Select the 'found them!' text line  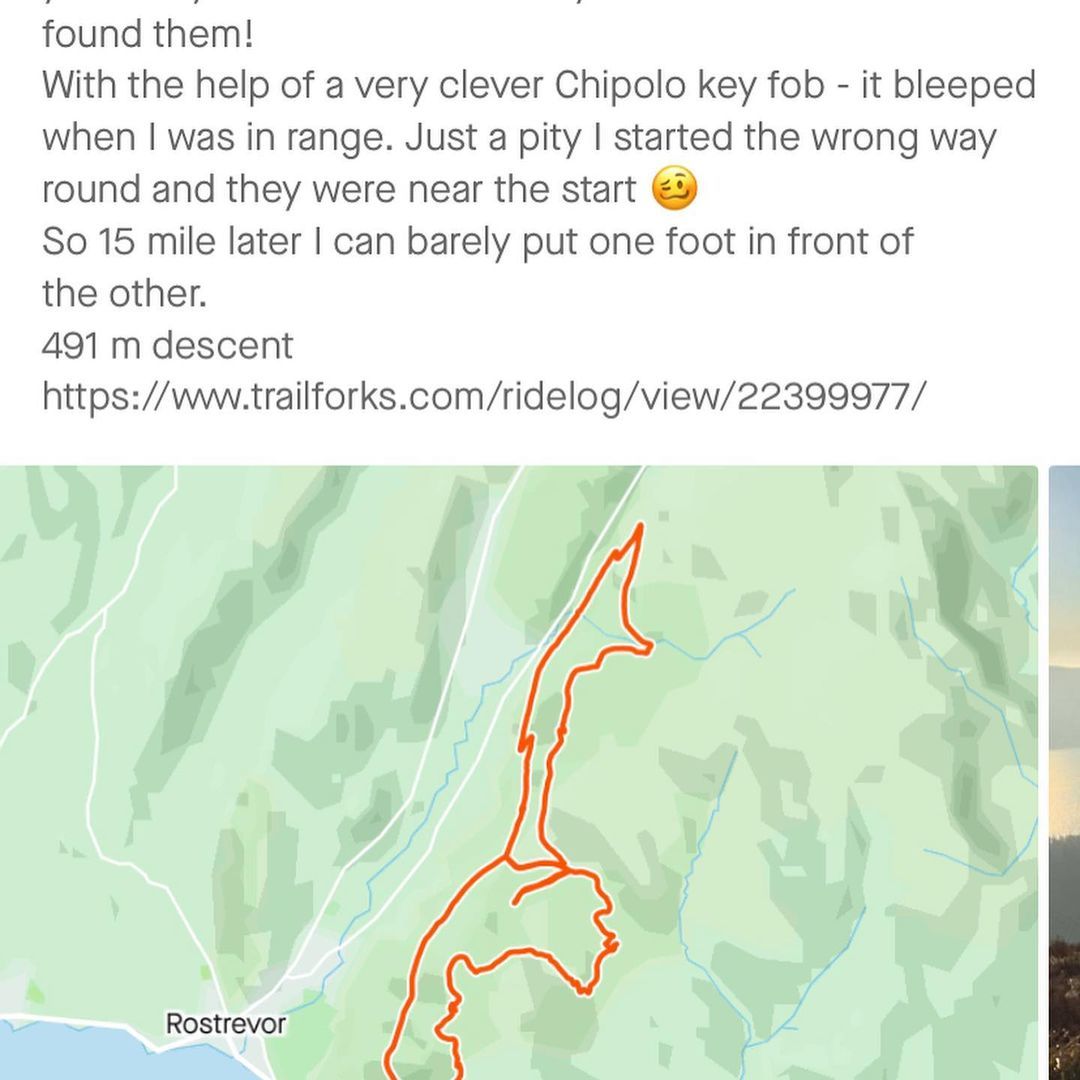pos(147,34)
